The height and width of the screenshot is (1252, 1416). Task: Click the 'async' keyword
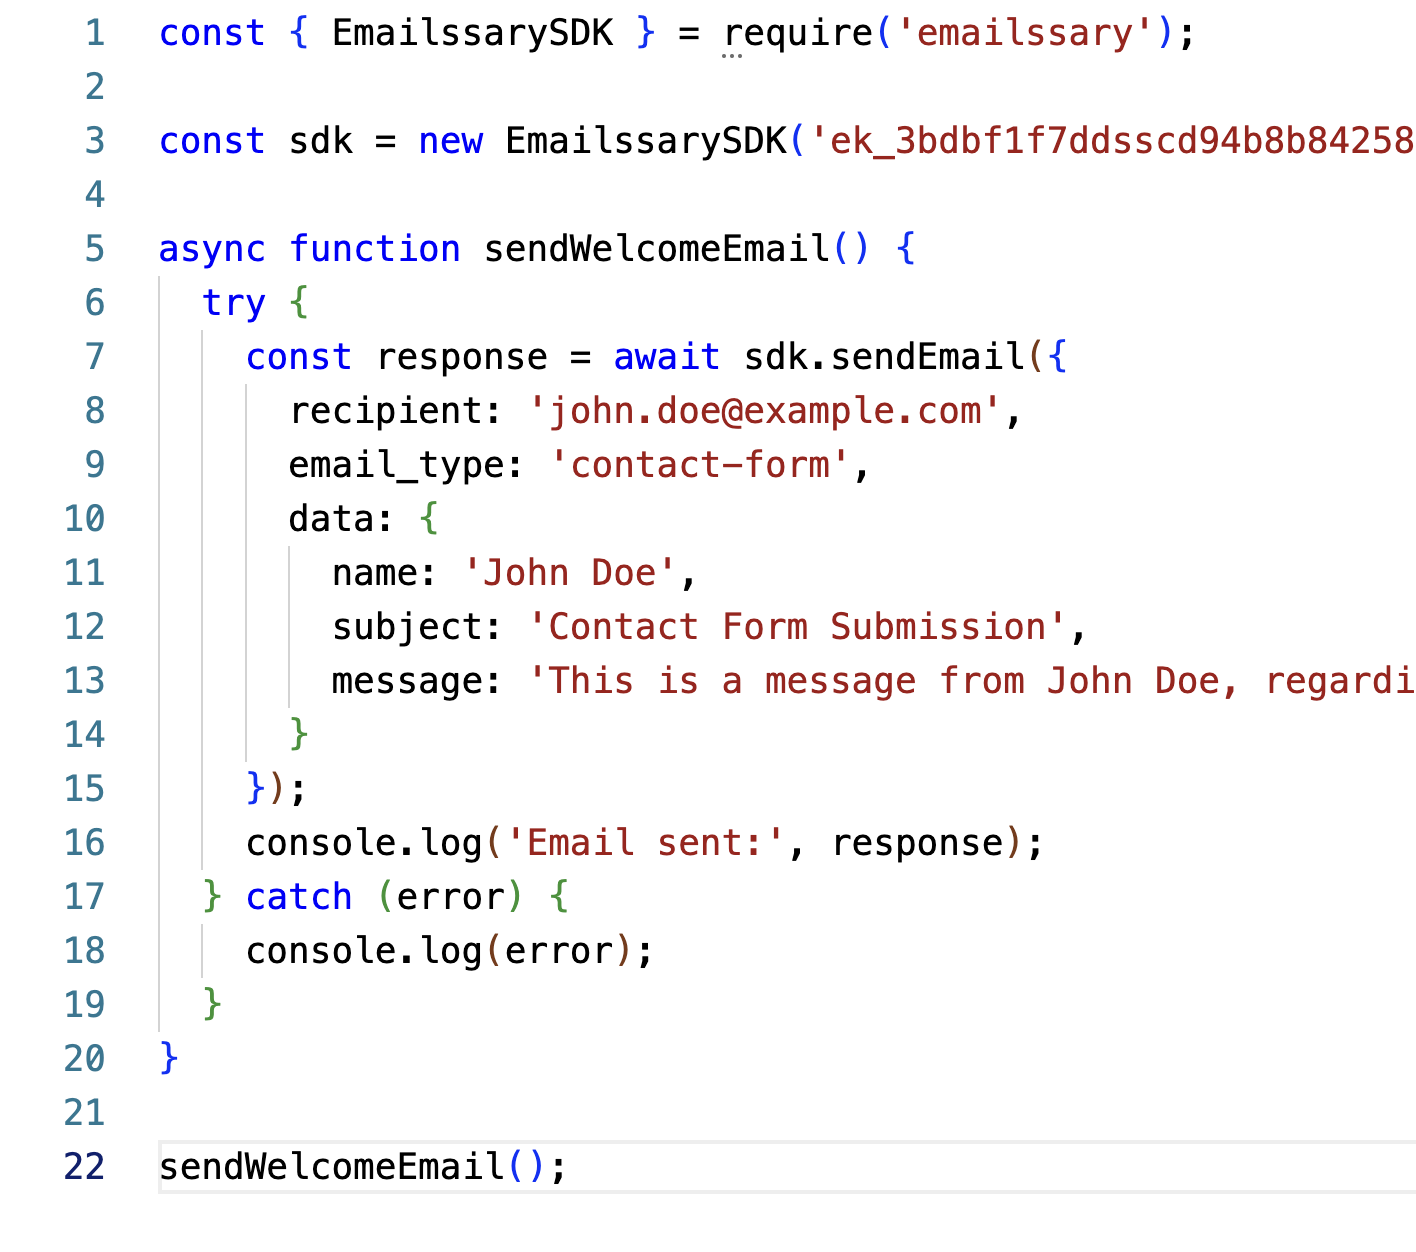pyautogui.click(x=213, y=249)
